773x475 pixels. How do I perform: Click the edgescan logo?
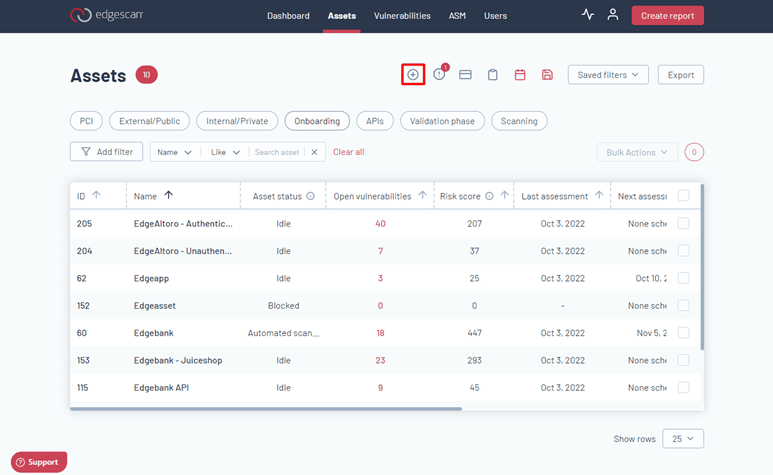[x=106, y=15]
